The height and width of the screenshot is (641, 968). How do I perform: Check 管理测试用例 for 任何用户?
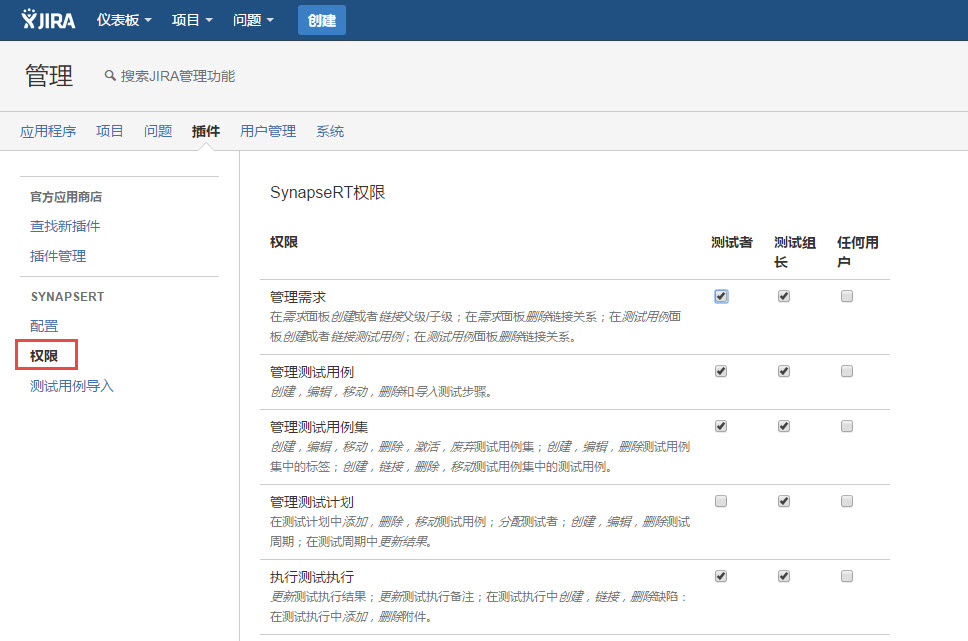click(846, 371)
